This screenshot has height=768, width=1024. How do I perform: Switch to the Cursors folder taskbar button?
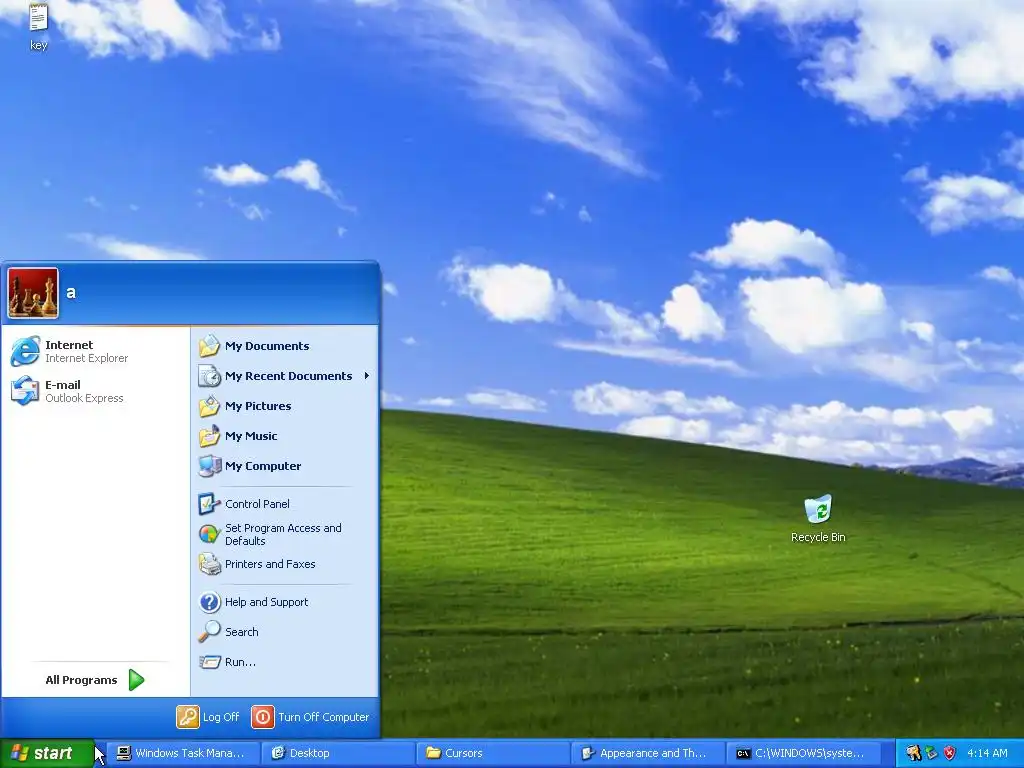point(492,753)
